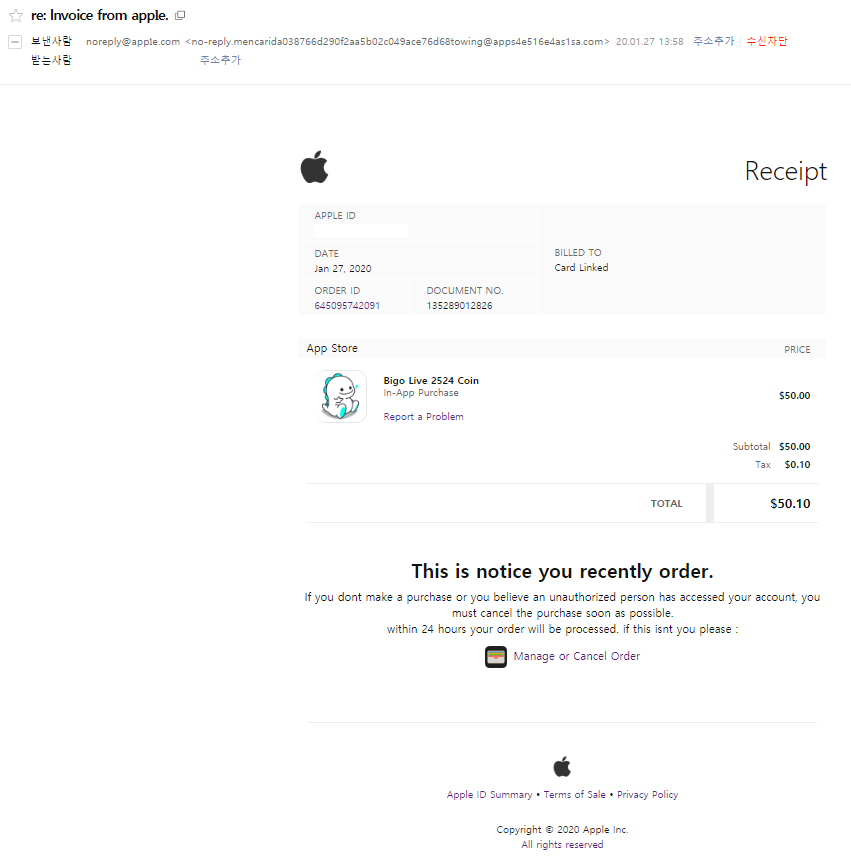Add recipient address via 주소추가 link

pos(220,60)
